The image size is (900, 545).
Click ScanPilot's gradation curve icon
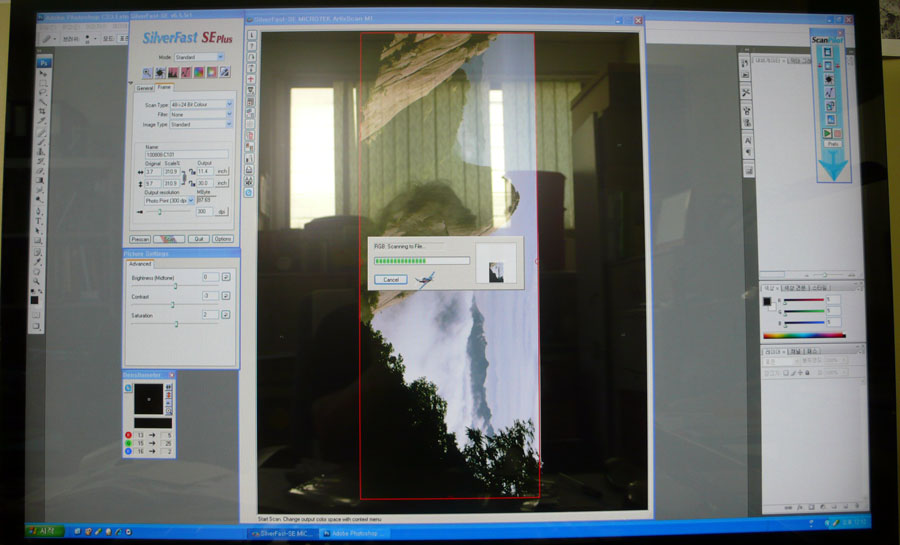pyautogui.click(x=829, y=93)
